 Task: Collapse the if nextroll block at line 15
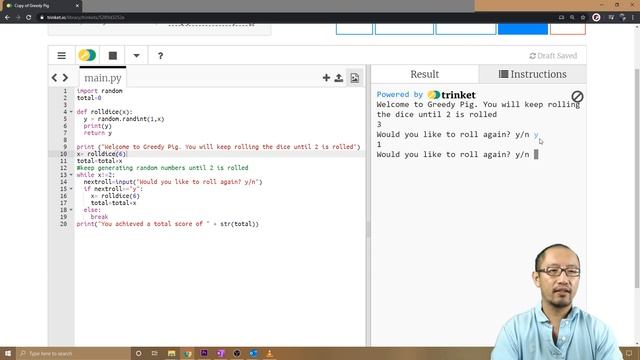click(x=71, y=189)
